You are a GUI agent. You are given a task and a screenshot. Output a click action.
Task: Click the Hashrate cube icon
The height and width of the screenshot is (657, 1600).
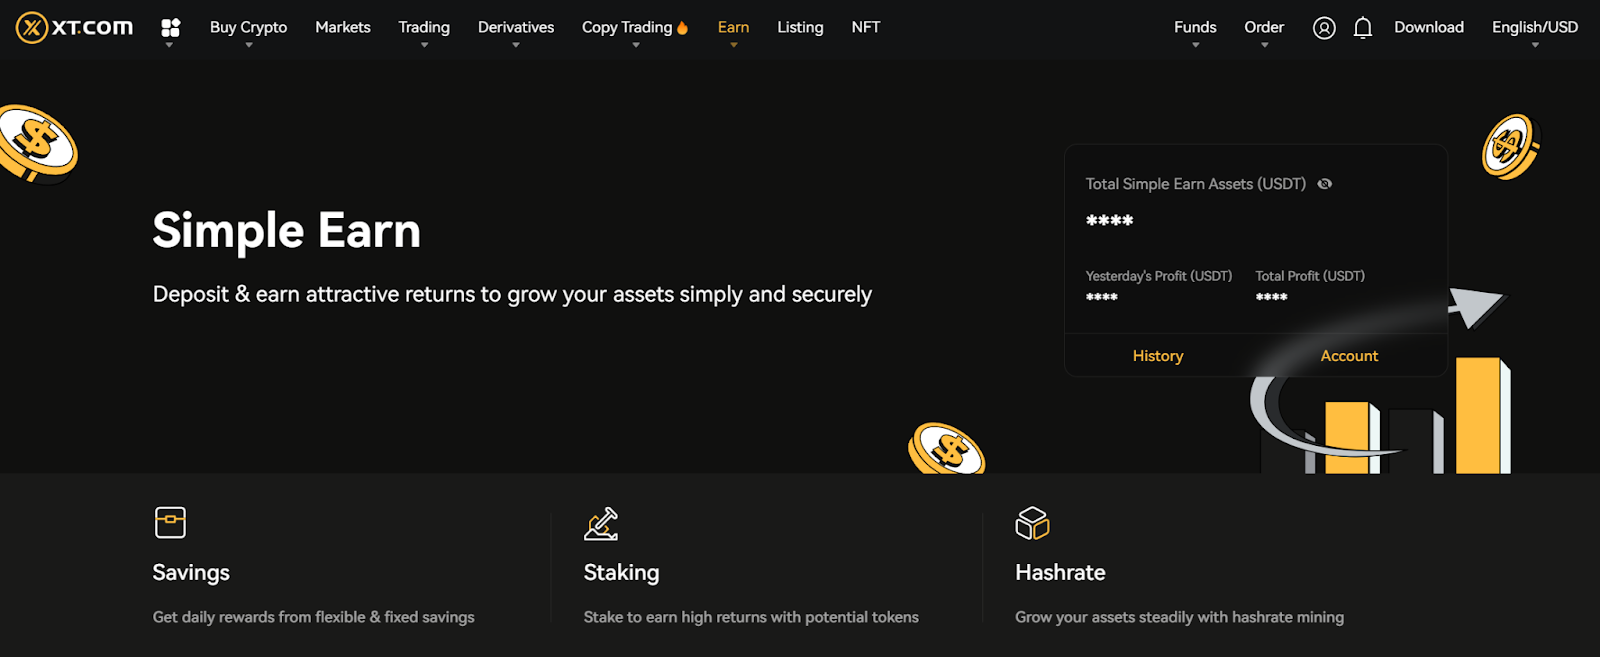[x=1032, y=523]
